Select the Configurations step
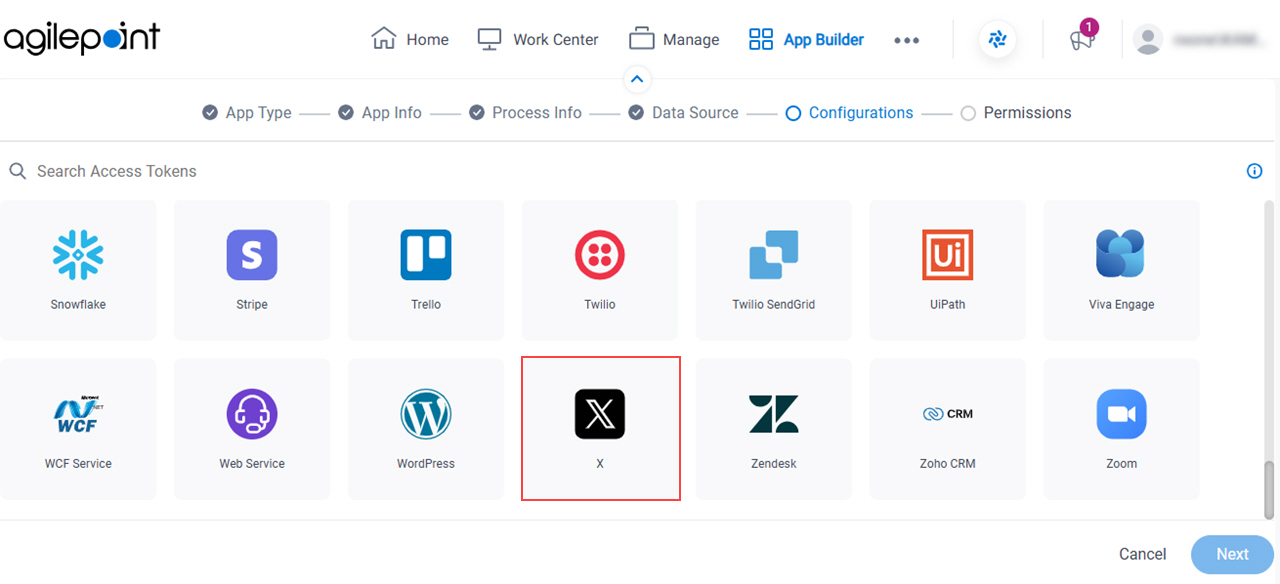The width and height of the screenshot is (1280, 584). [849, 113]
